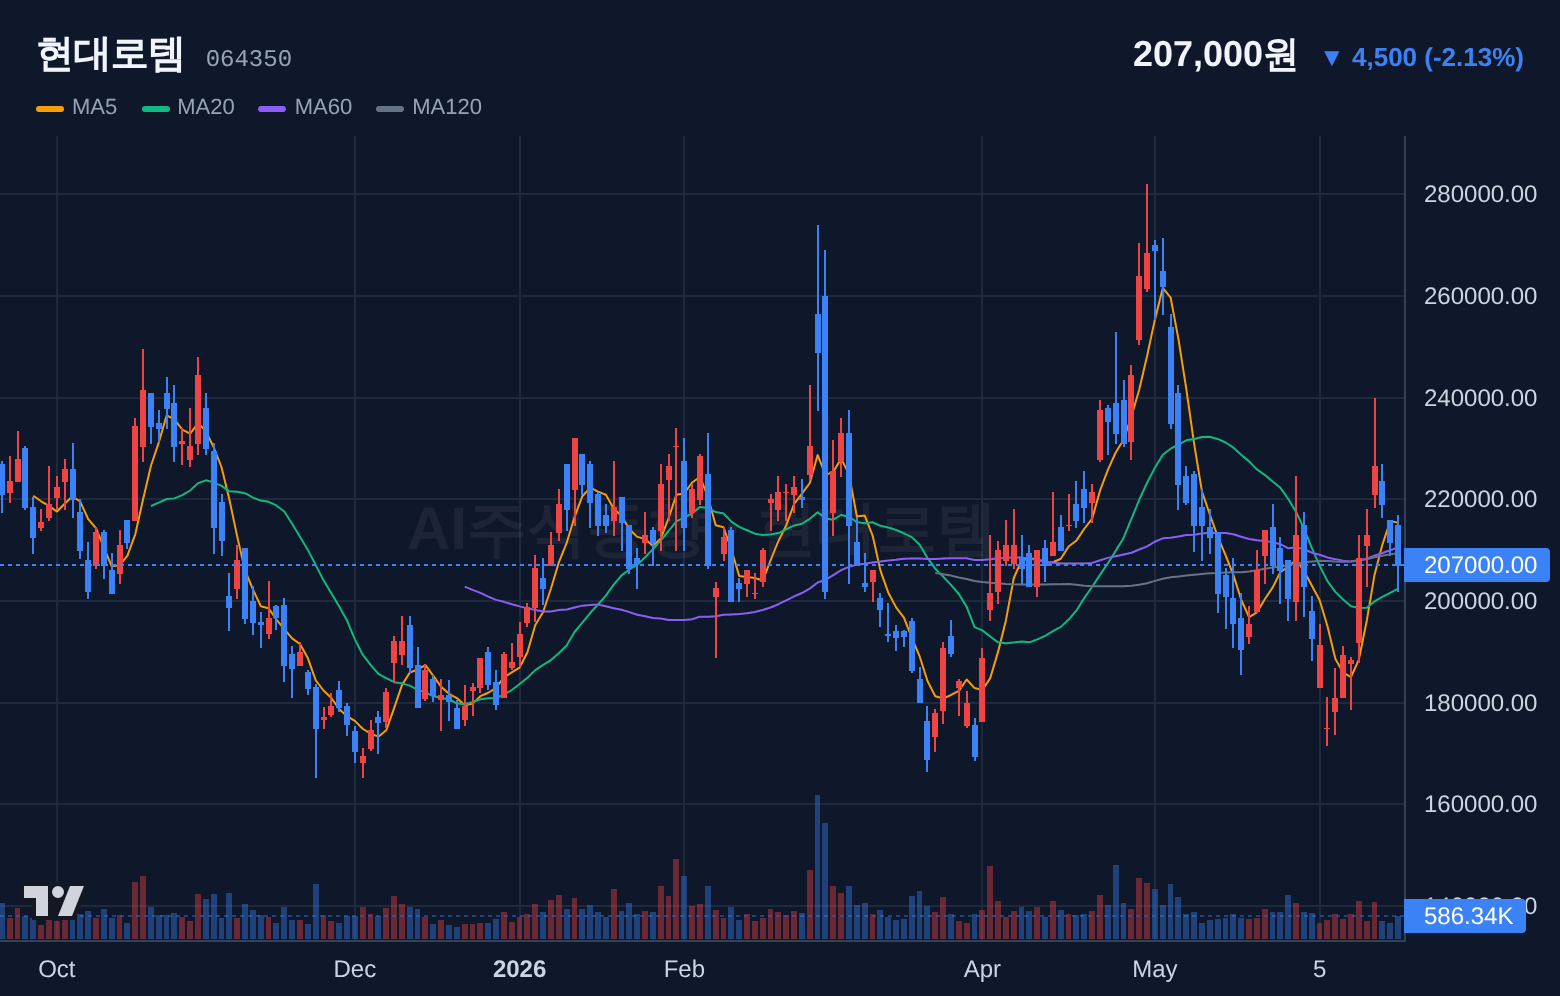Click the TradingView logo icon

54,901
